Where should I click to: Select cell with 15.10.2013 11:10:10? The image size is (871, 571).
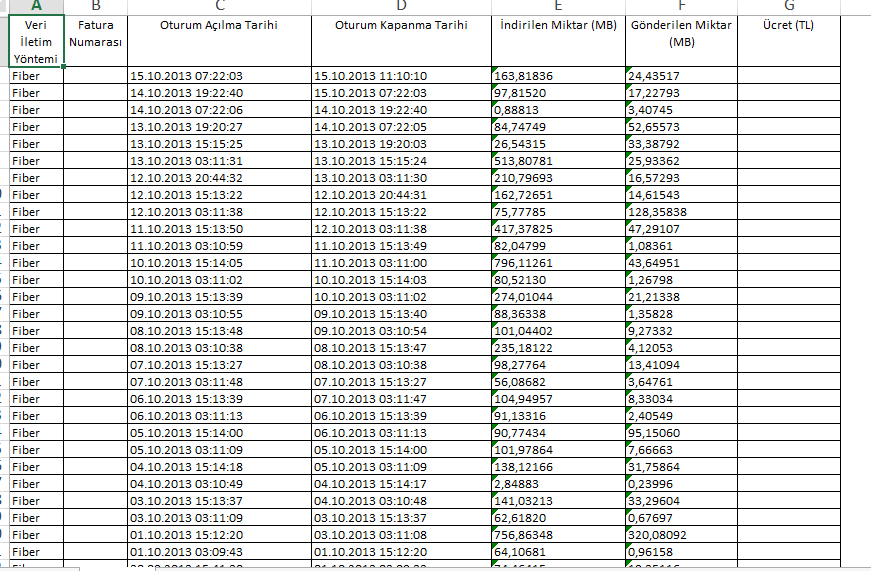(401, 76)
